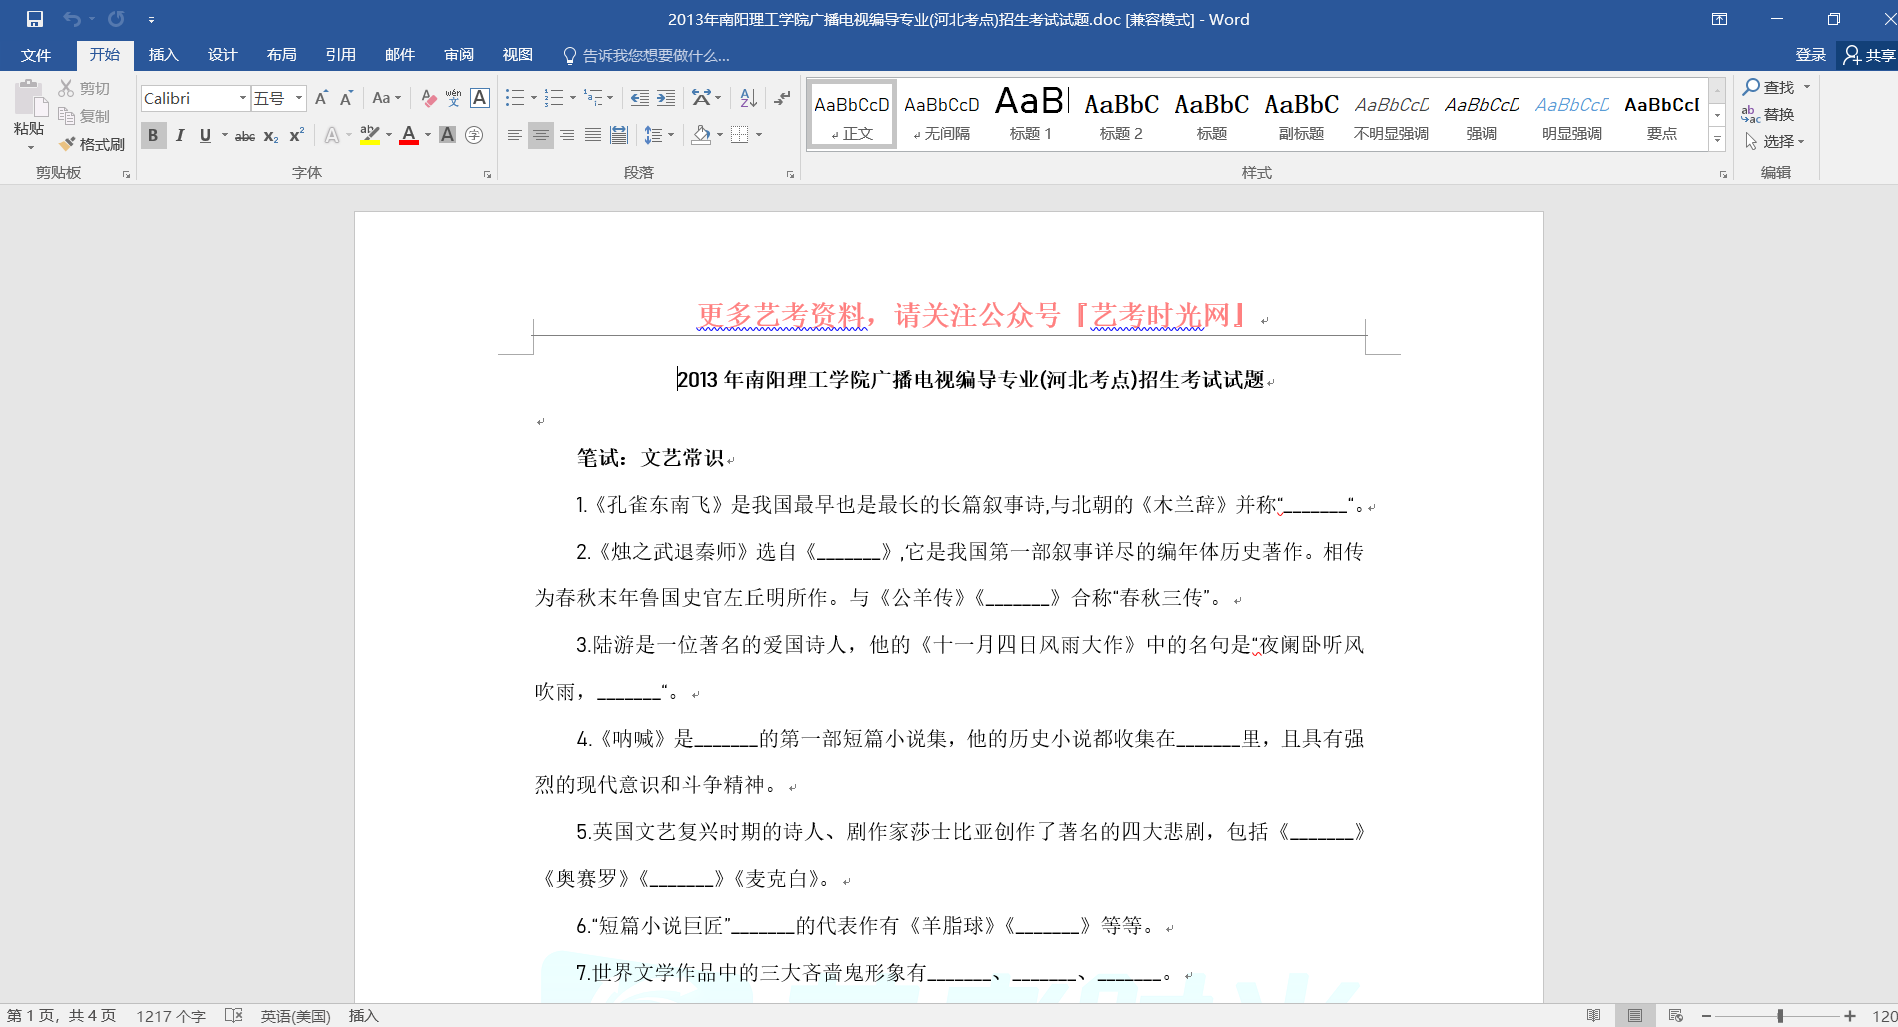Increase the paragraph indent
1898x1027 pixels.
(x=666, y=98)
